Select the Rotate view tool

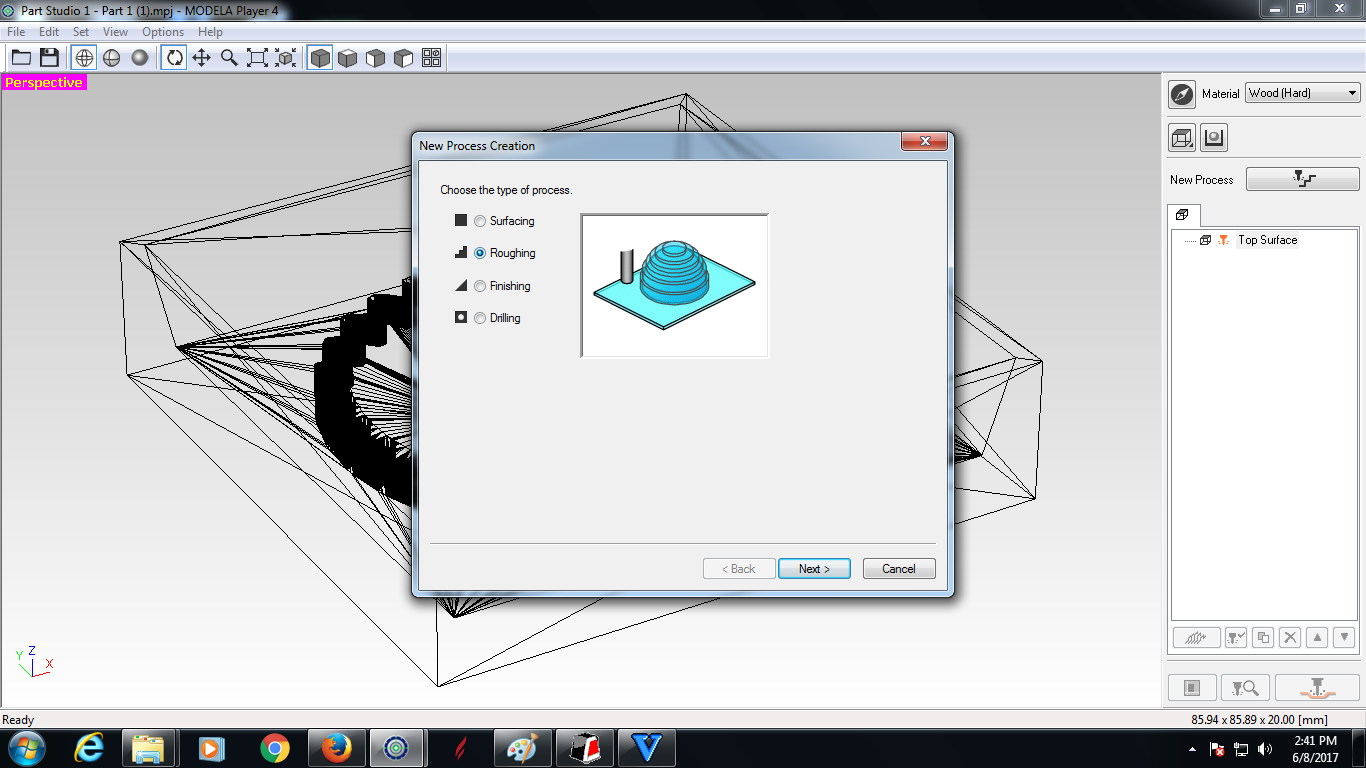tap(174, 58)
